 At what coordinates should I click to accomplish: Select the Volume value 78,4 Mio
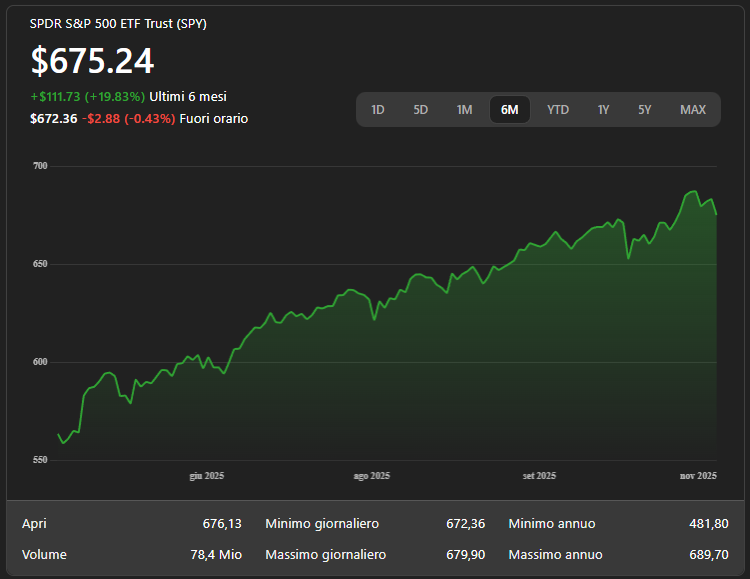[216, 555]
